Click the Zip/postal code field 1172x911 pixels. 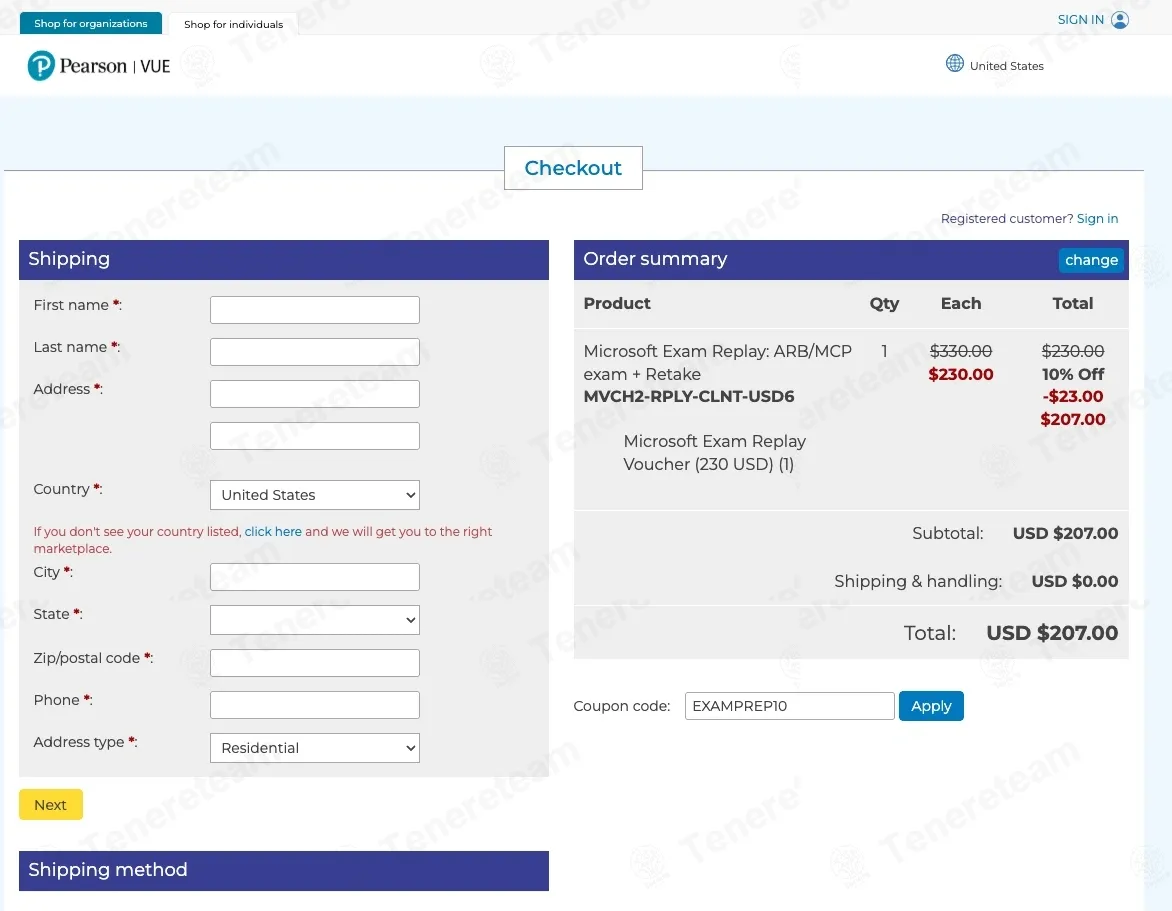pos(315,663)
